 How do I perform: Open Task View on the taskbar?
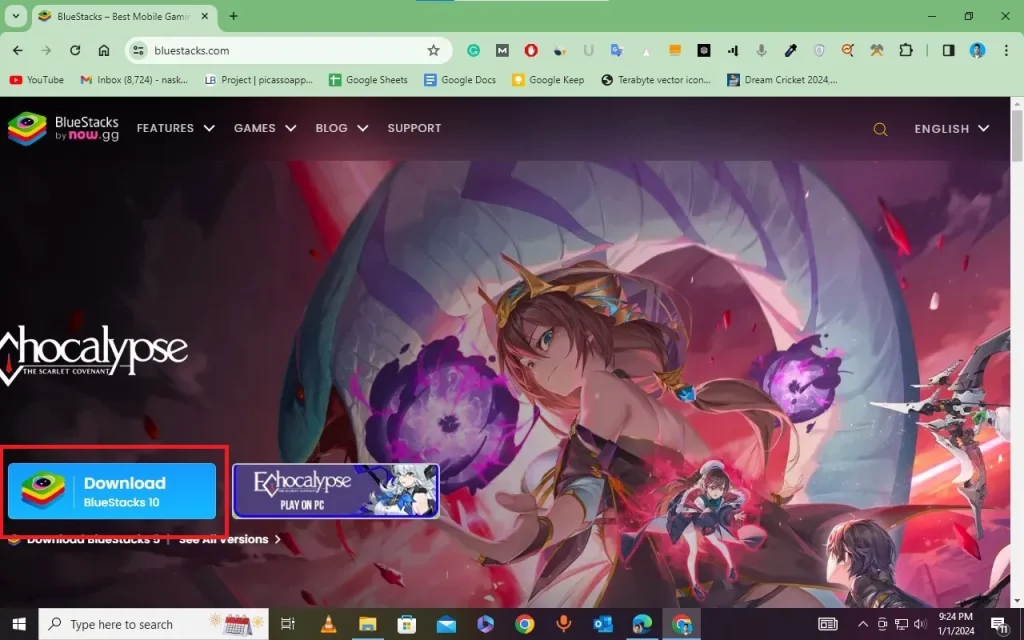[x=288, y=624]
